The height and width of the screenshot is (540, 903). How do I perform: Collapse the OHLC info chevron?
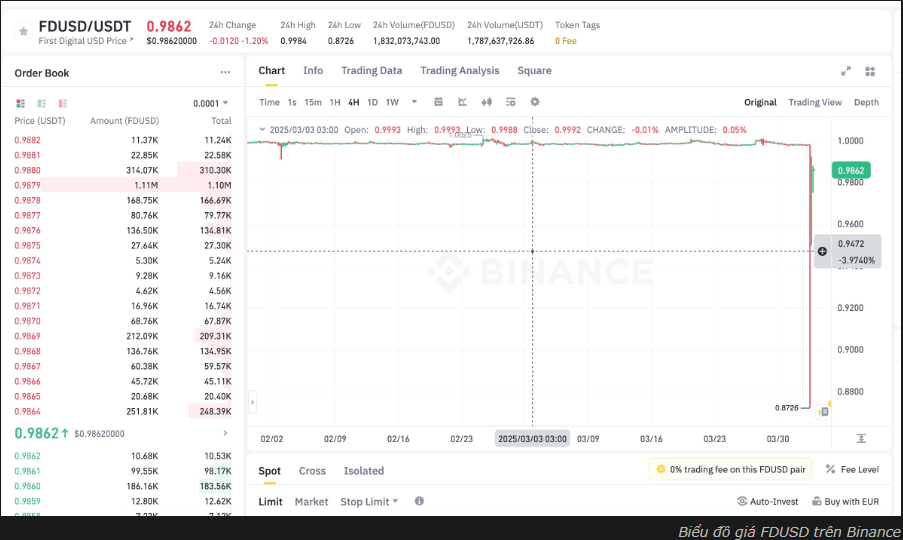click(262, 130)
